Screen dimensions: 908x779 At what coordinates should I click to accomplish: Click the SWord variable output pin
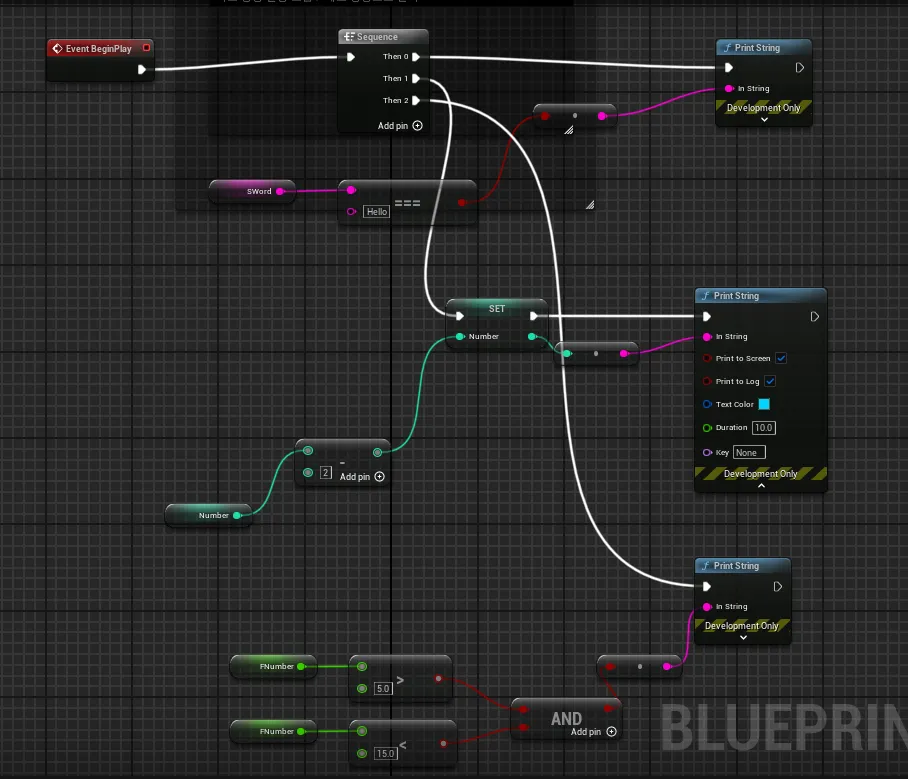coord(280,191)
